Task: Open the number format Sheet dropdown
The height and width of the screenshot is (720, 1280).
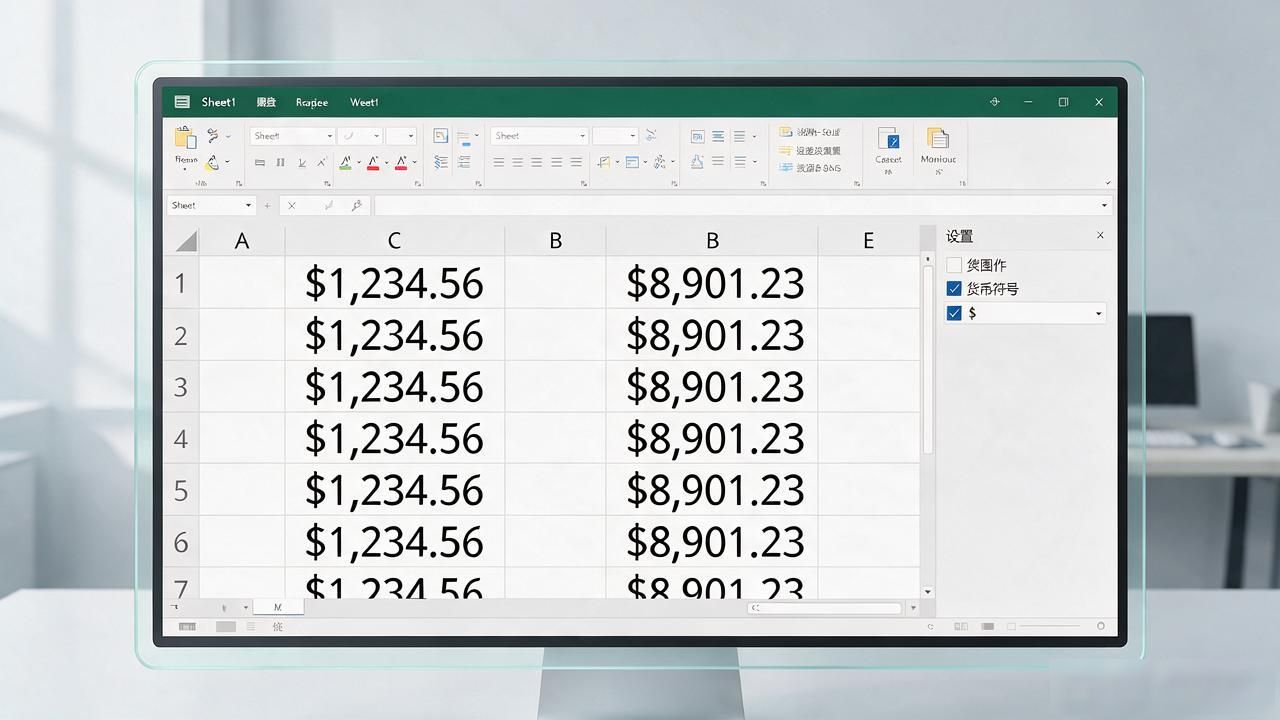Action: [582, 136]
